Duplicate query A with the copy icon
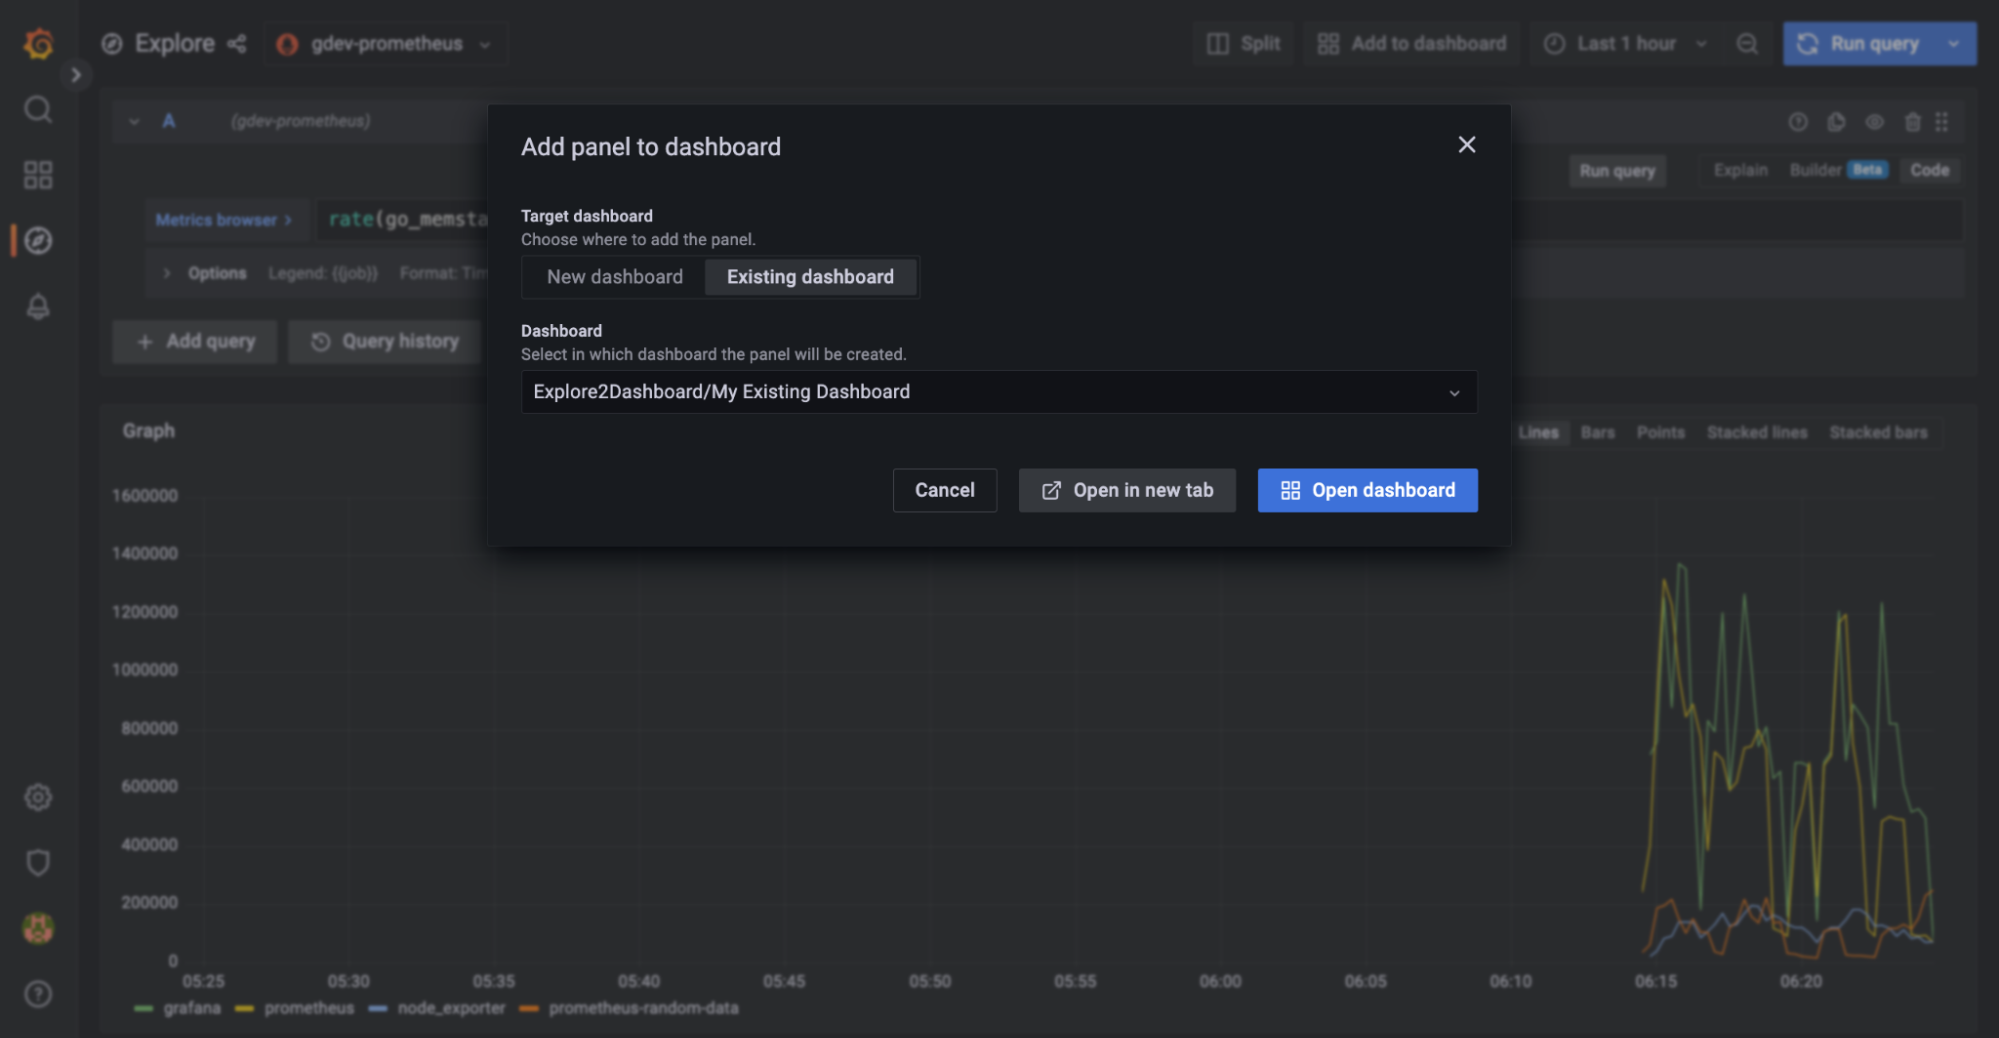The image size is (1999, 1038). point(1838,122)
